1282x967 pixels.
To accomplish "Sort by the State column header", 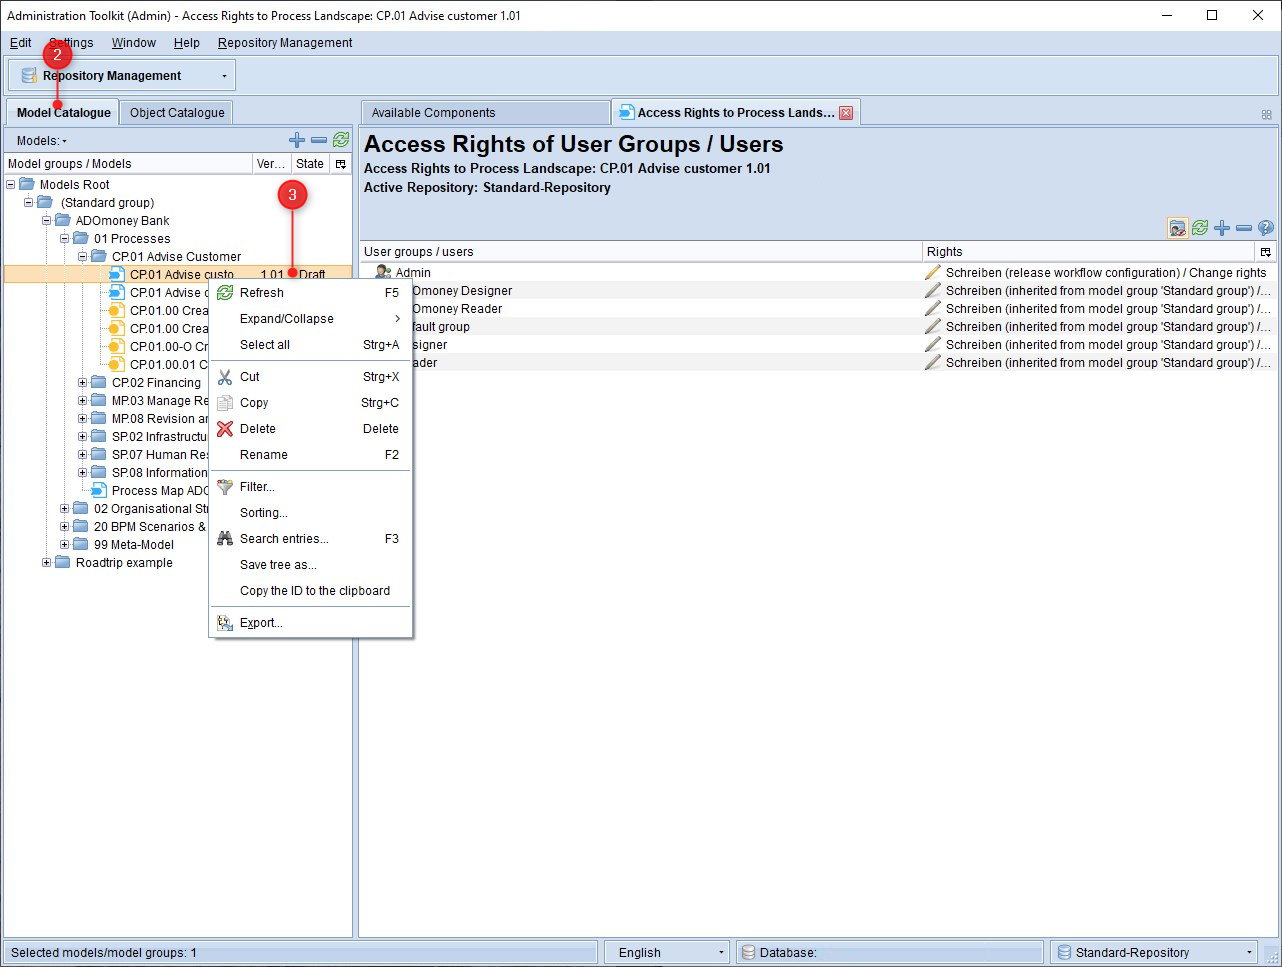I will pyautogui.click(x=310, y=164).
